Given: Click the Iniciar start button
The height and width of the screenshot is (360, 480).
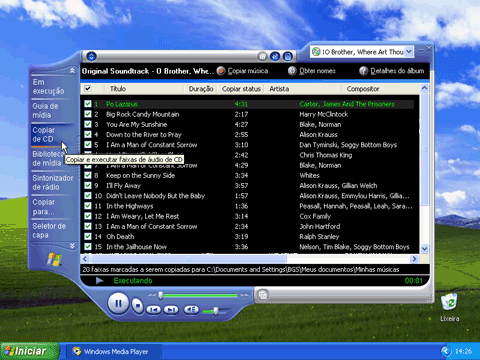Looking at the screenshot, I should click(x=29, y=351).
